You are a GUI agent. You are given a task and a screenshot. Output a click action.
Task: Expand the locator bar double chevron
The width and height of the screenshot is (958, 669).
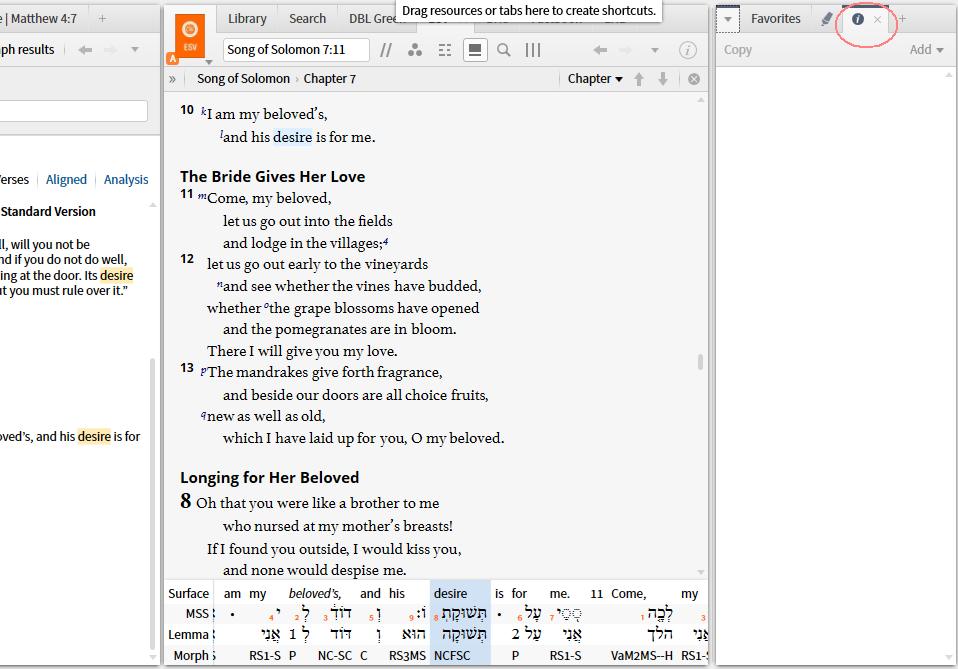[x=172, y=79]
